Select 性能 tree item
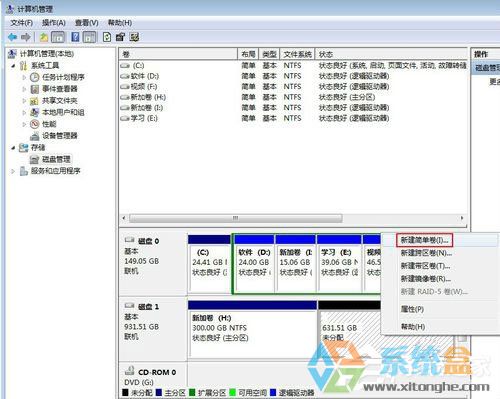 click(x=49, y=124)
